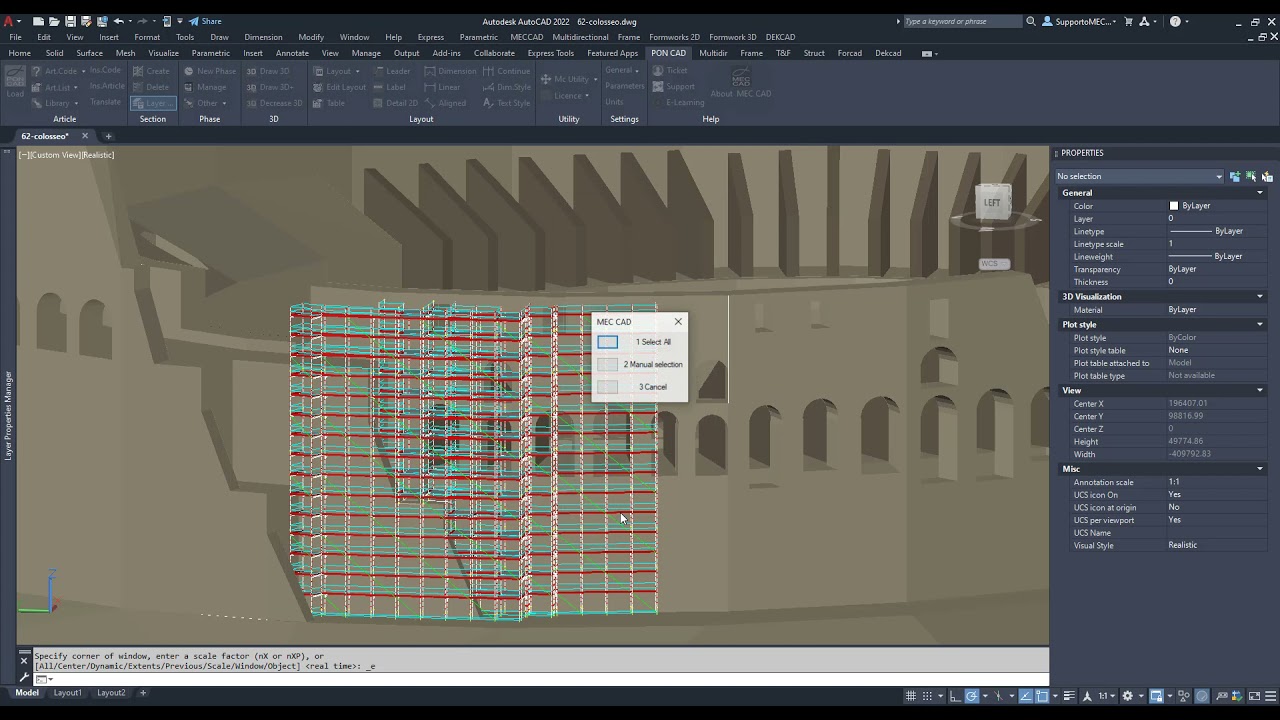Expand the Other dropdown in Phase panel
Viewport: 1280px width, 720px height.
(x=206, y=103)
